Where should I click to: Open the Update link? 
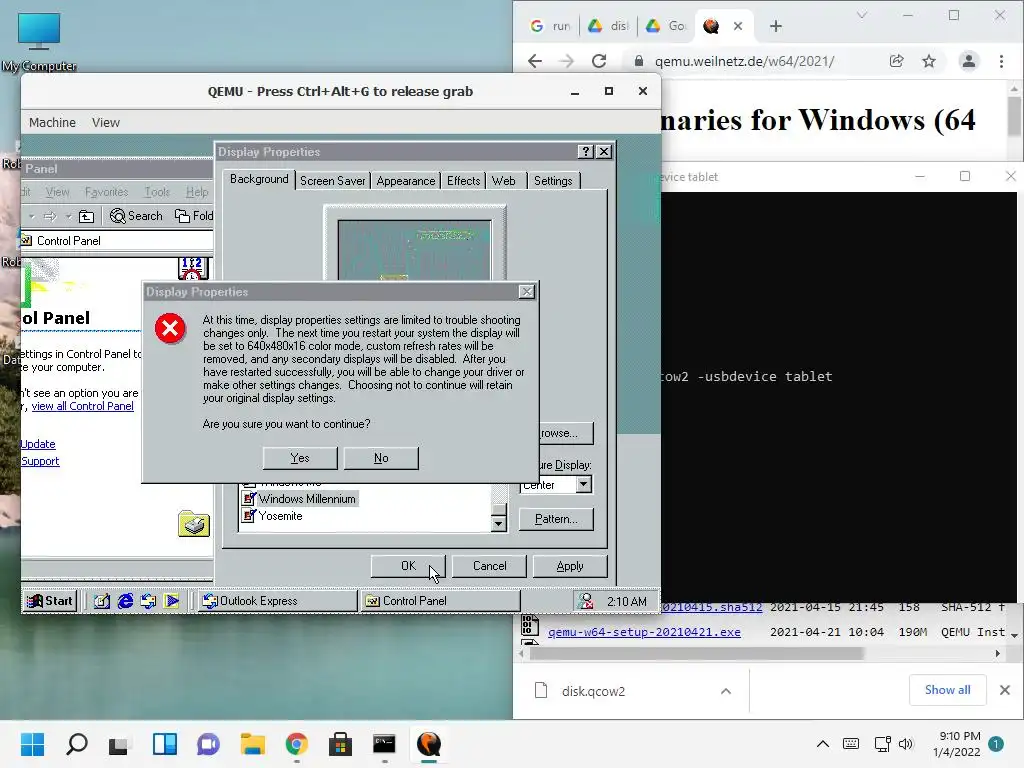(x=38, y=444)
